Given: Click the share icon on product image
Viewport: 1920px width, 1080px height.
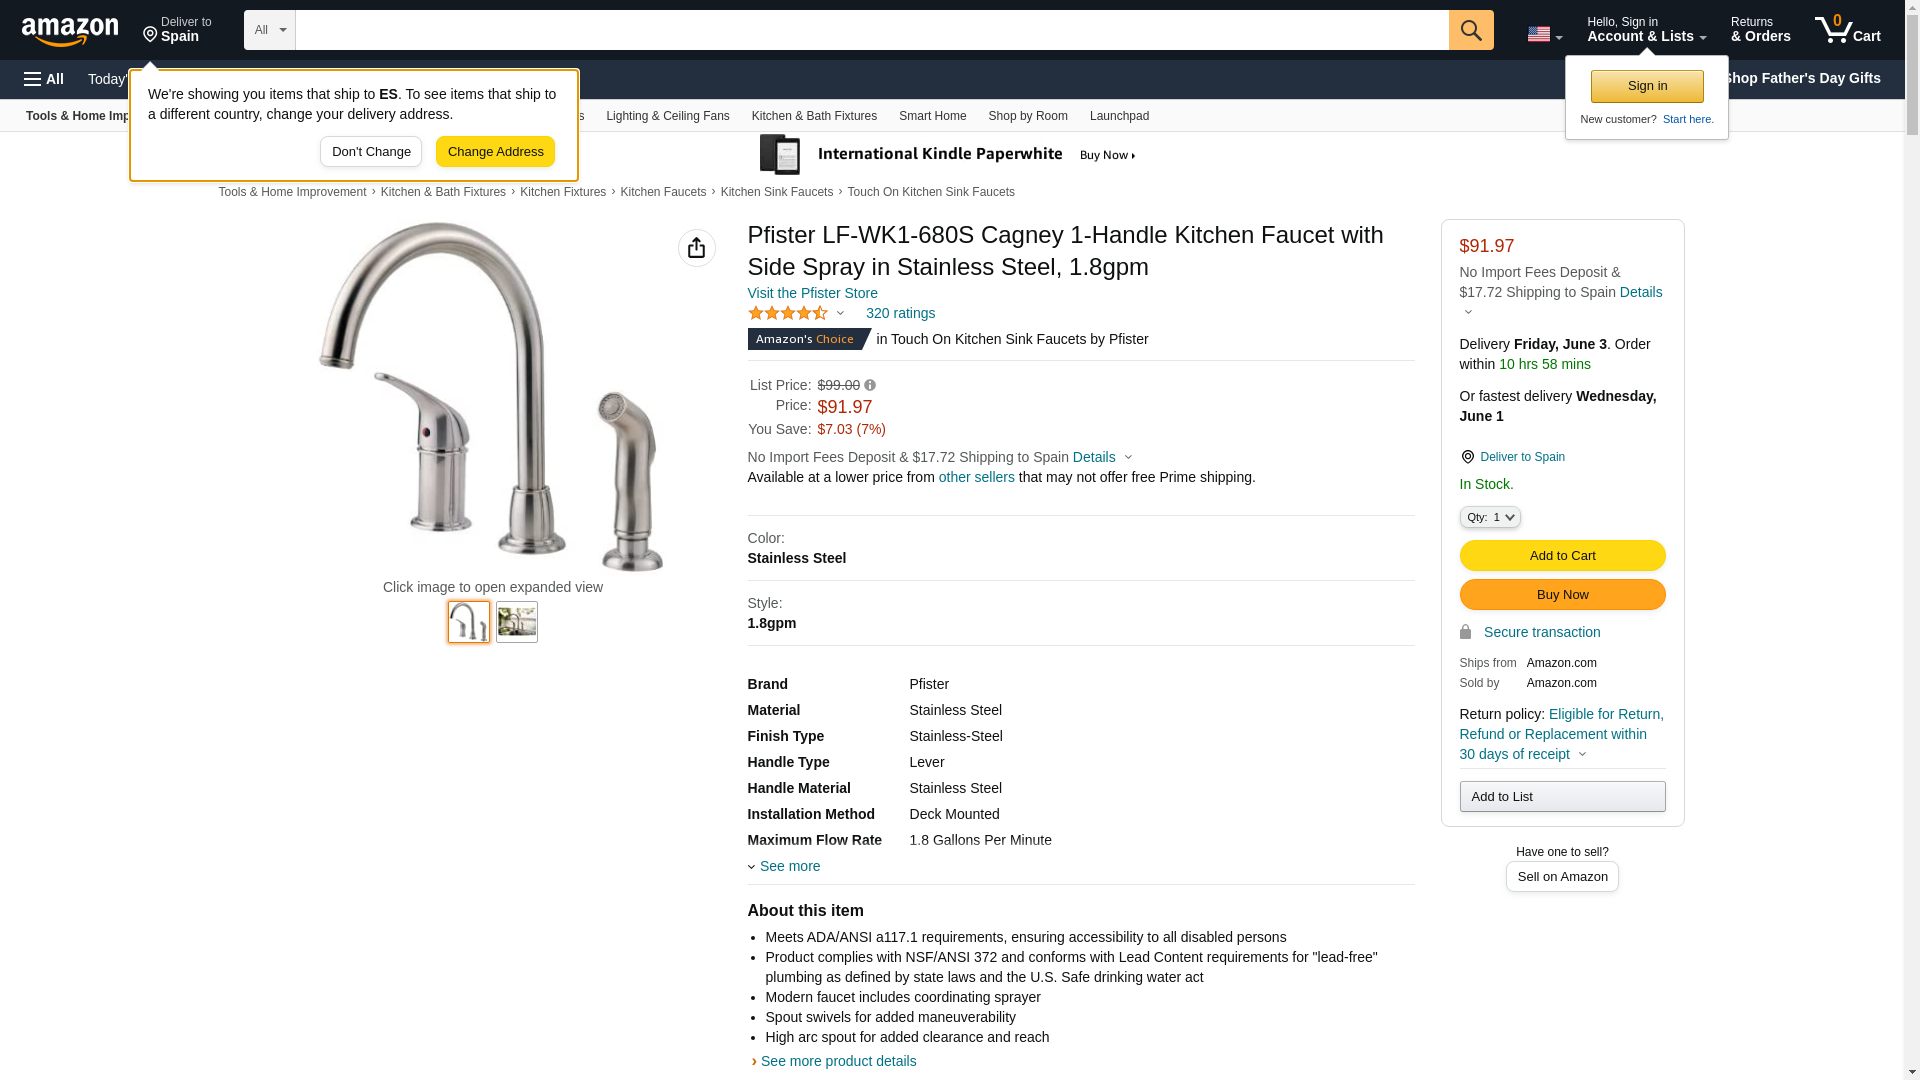Looking at the screenshot, I should pyautogui.click(x=696, y=248).
